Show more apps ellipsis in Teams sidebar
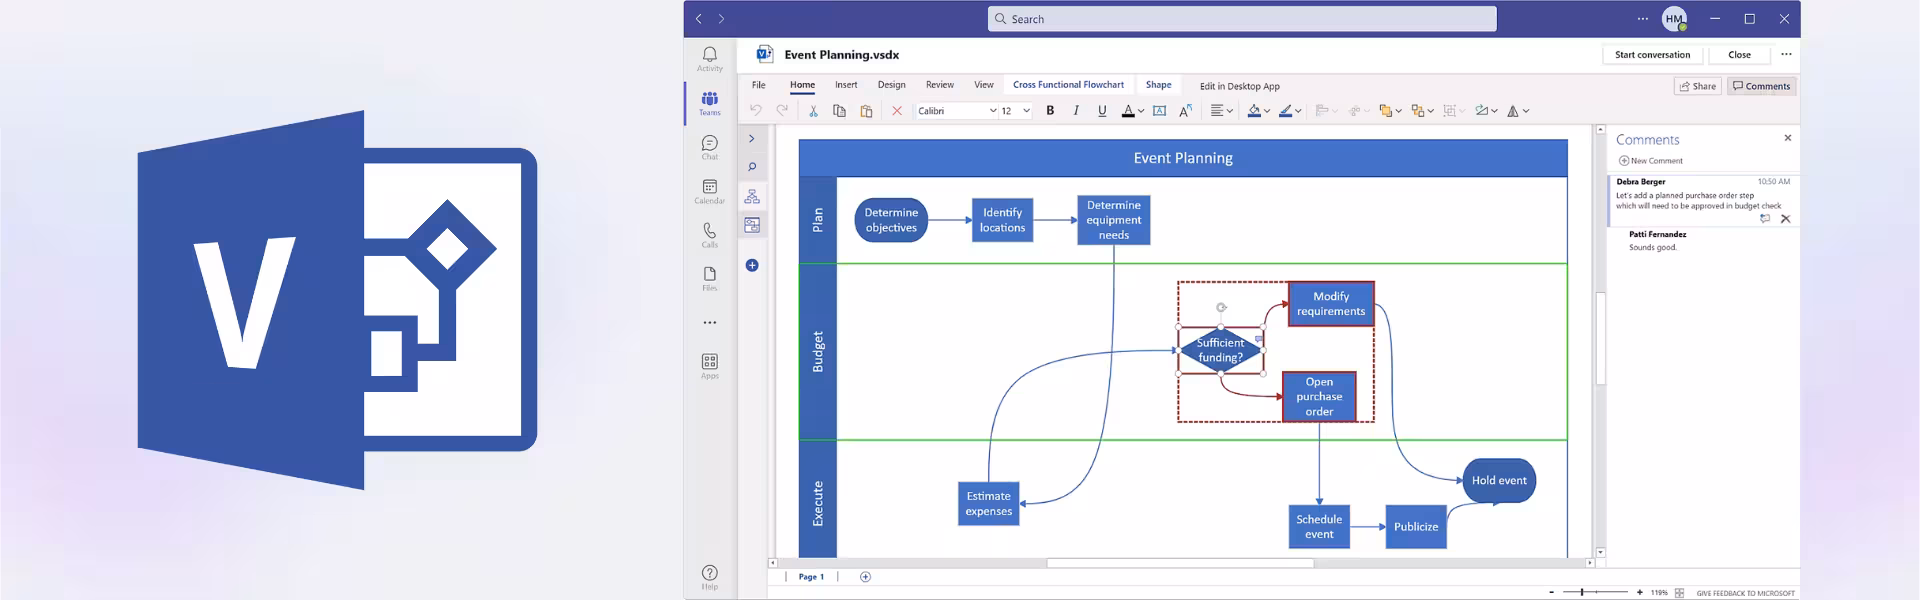Viewport: 1920px width, 600px height. click(710, 323)
